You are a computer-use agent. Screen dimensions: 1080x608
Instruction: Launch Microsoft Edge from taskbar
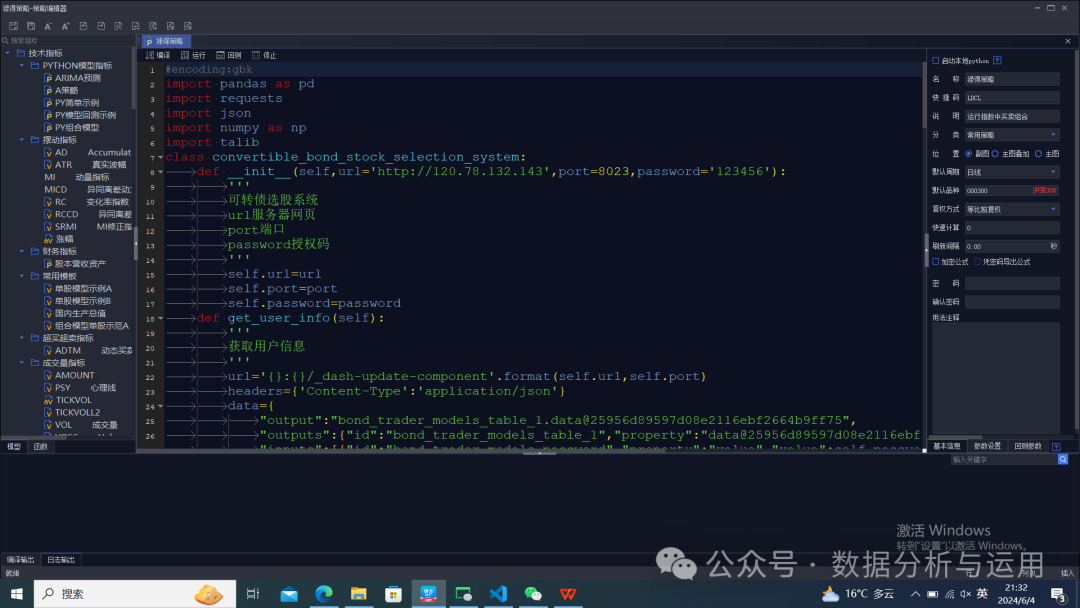tap(324, 594)
